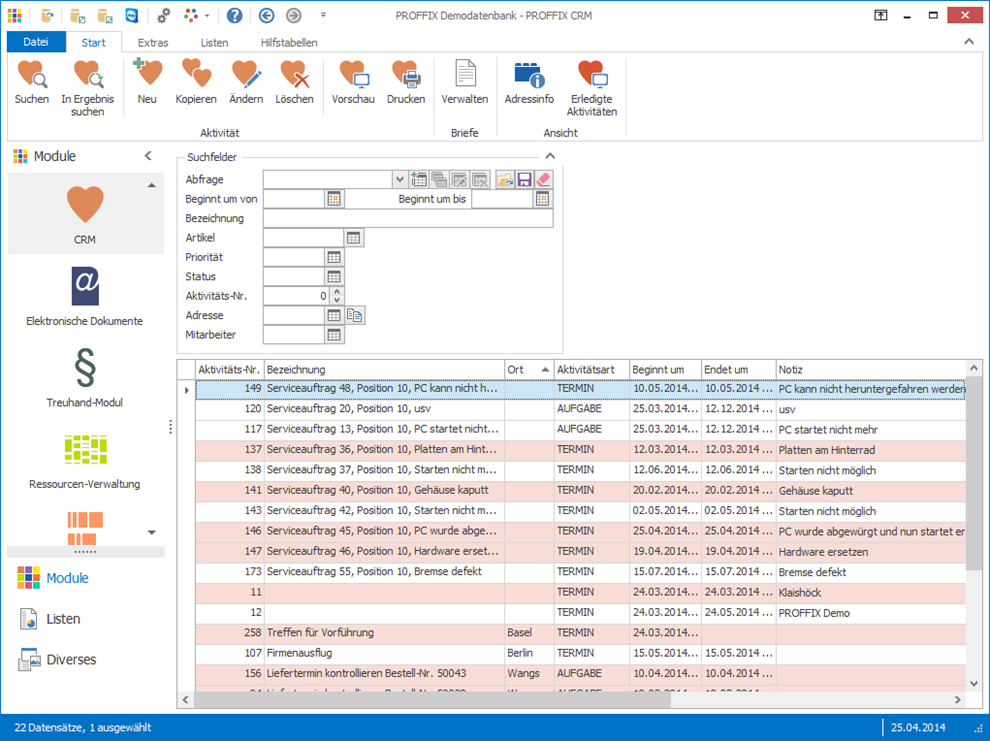Open Status lookup table button
990x741 pixels.
pos(334,276)
